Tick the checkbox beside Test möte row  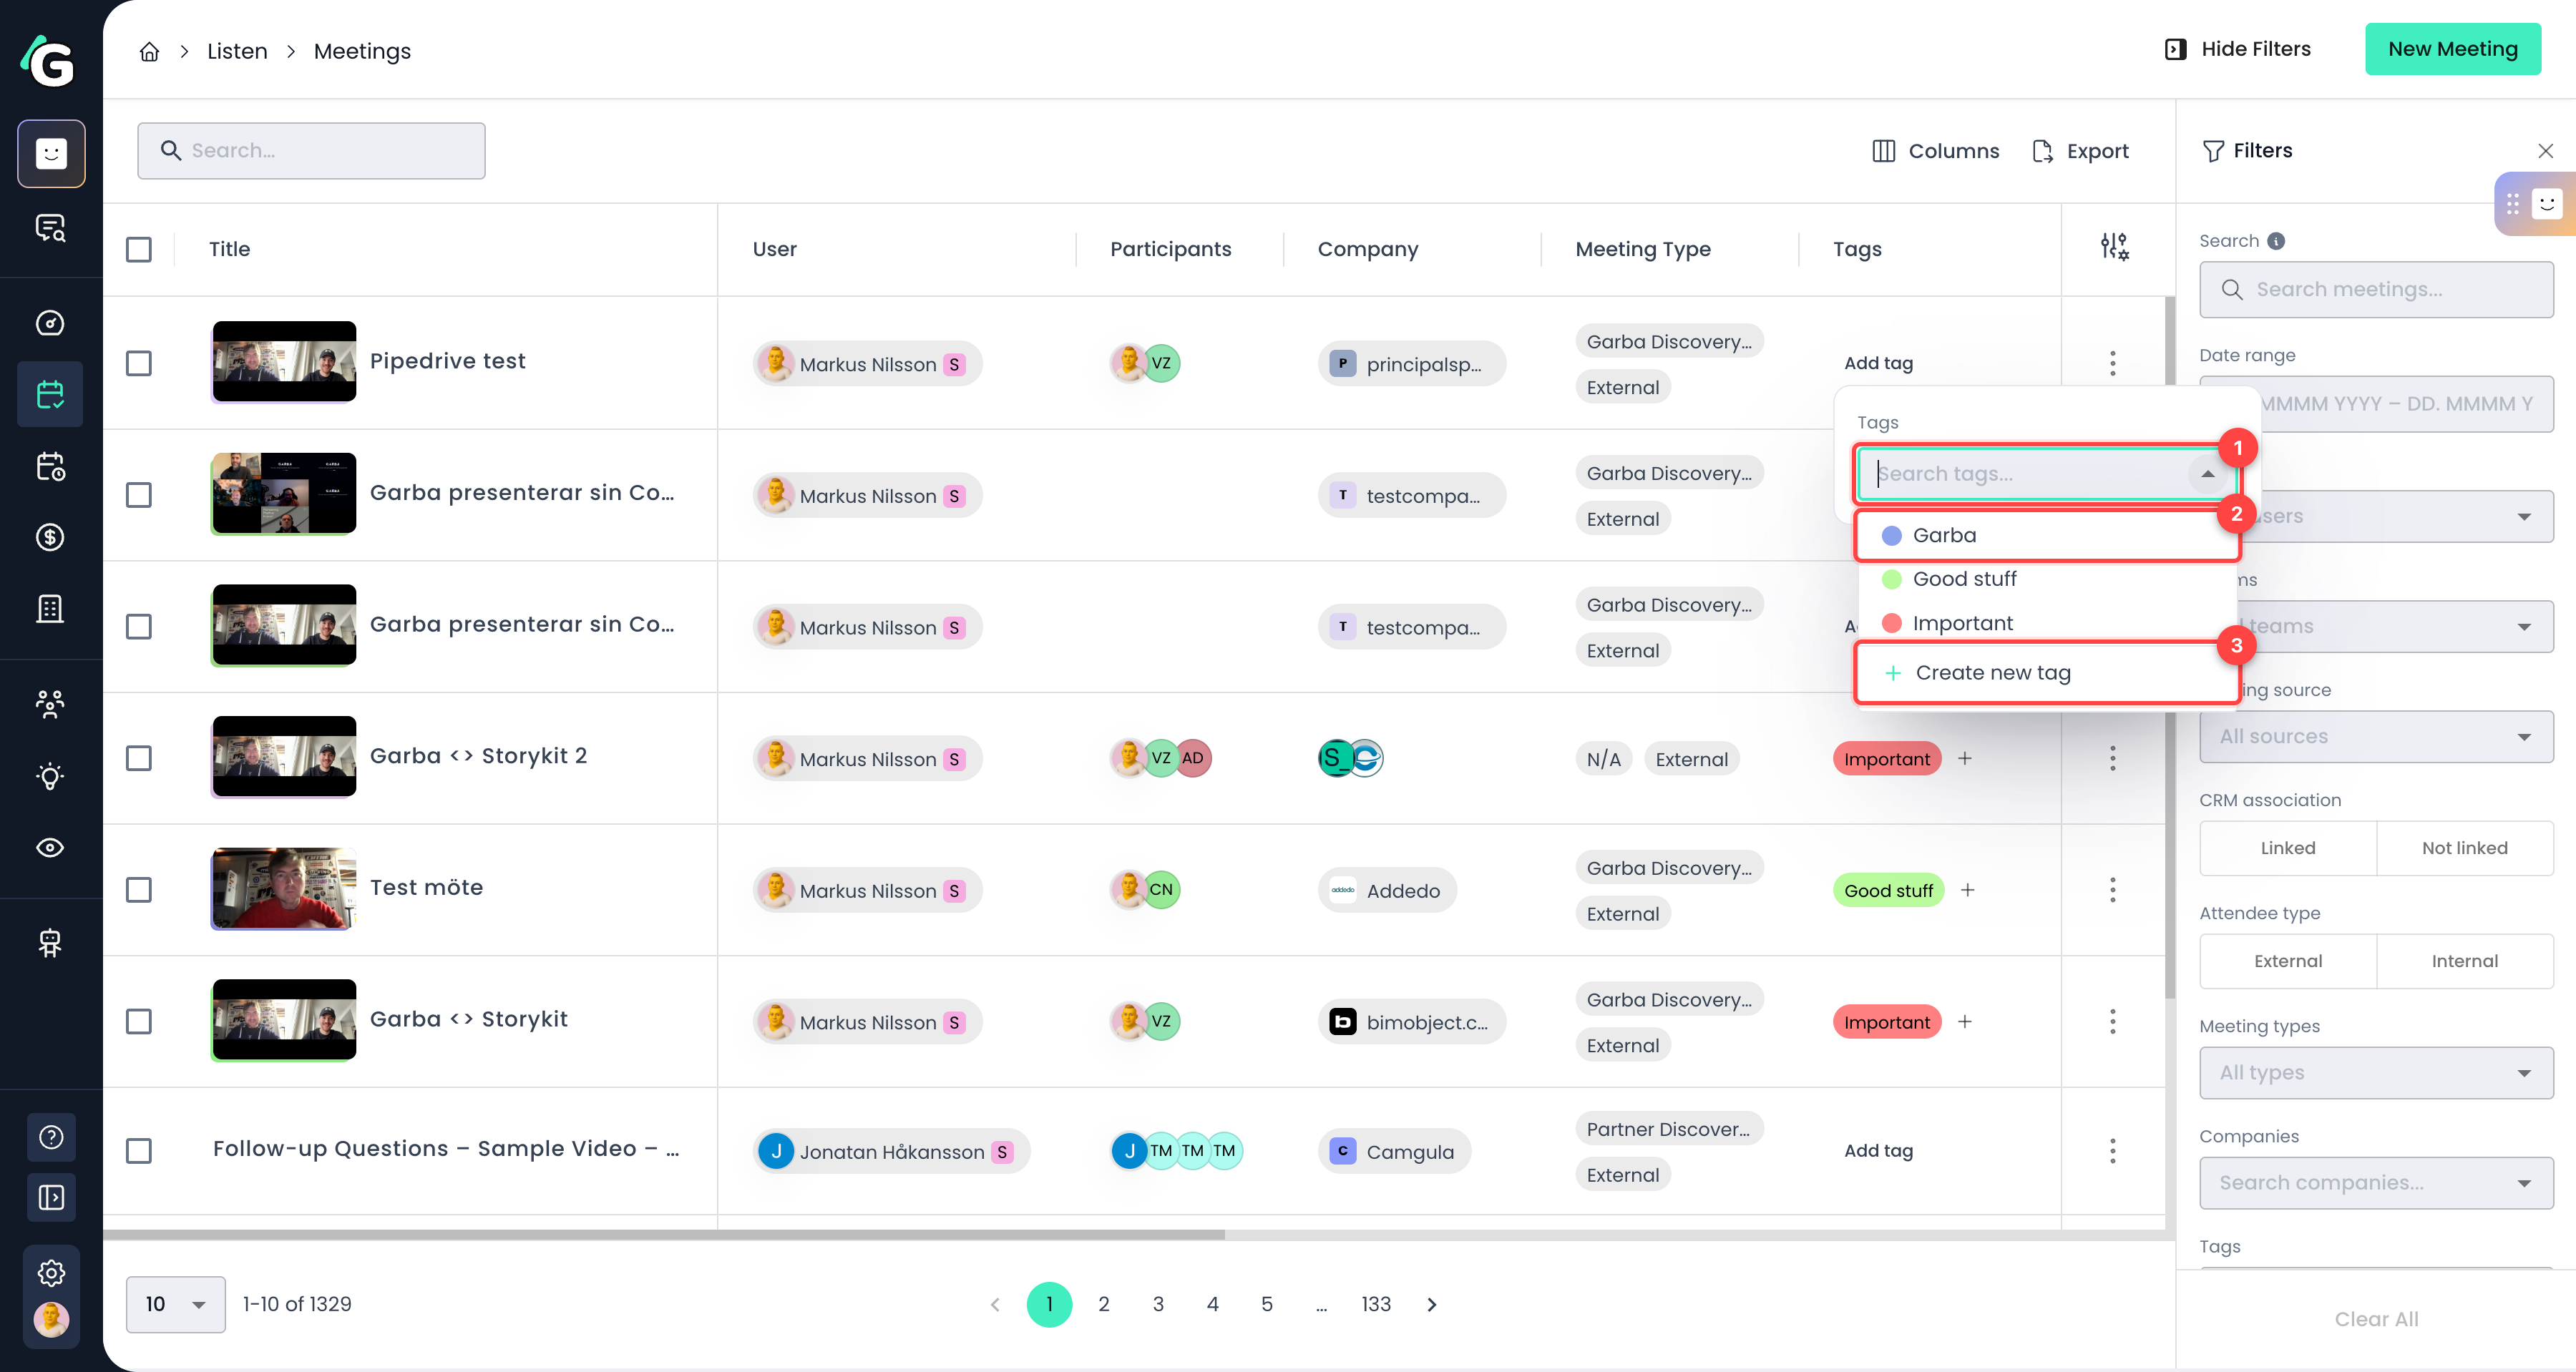[x=139, y=889]
